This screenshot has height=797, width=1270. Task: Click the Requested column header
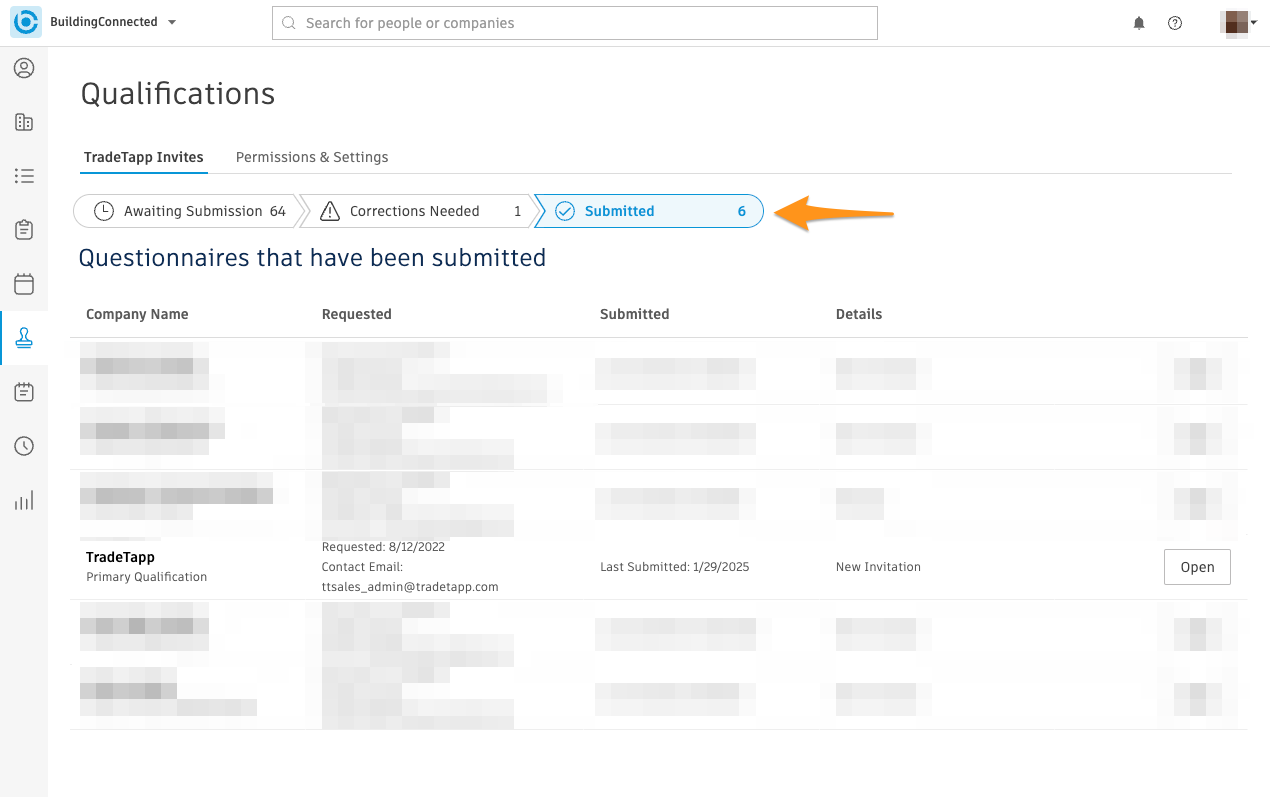coord(357,314)
